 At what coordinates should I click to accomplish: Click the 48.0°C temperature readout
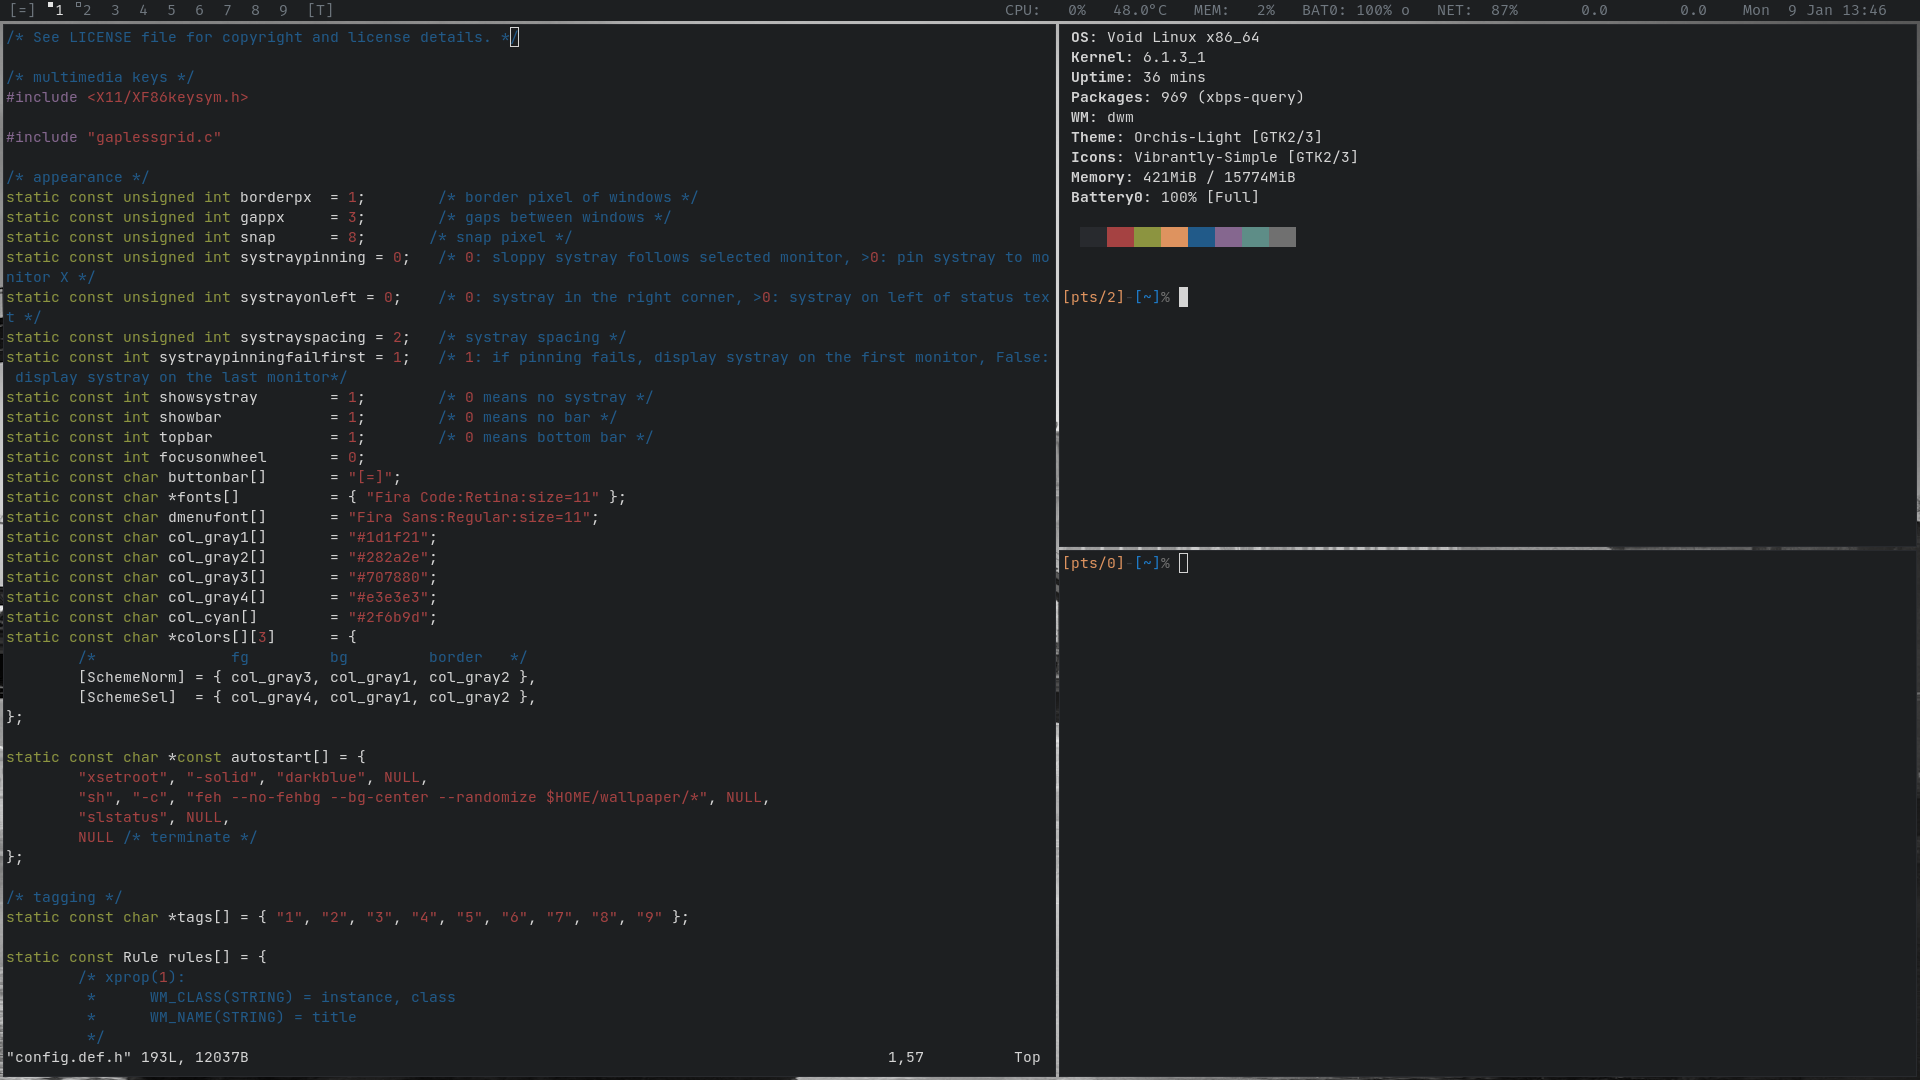[x=1139, y=10]
